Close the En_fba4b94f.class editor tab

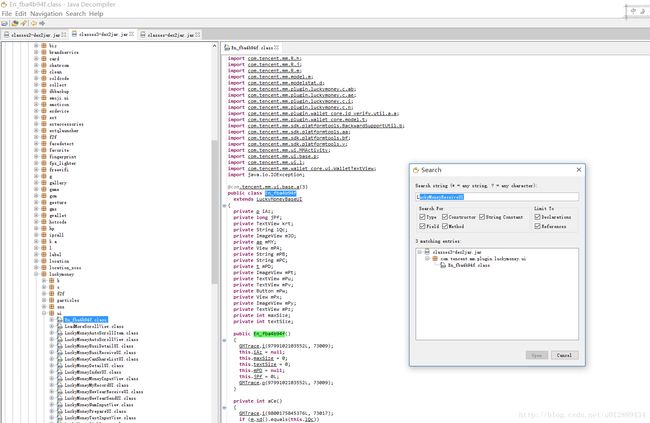276,48
